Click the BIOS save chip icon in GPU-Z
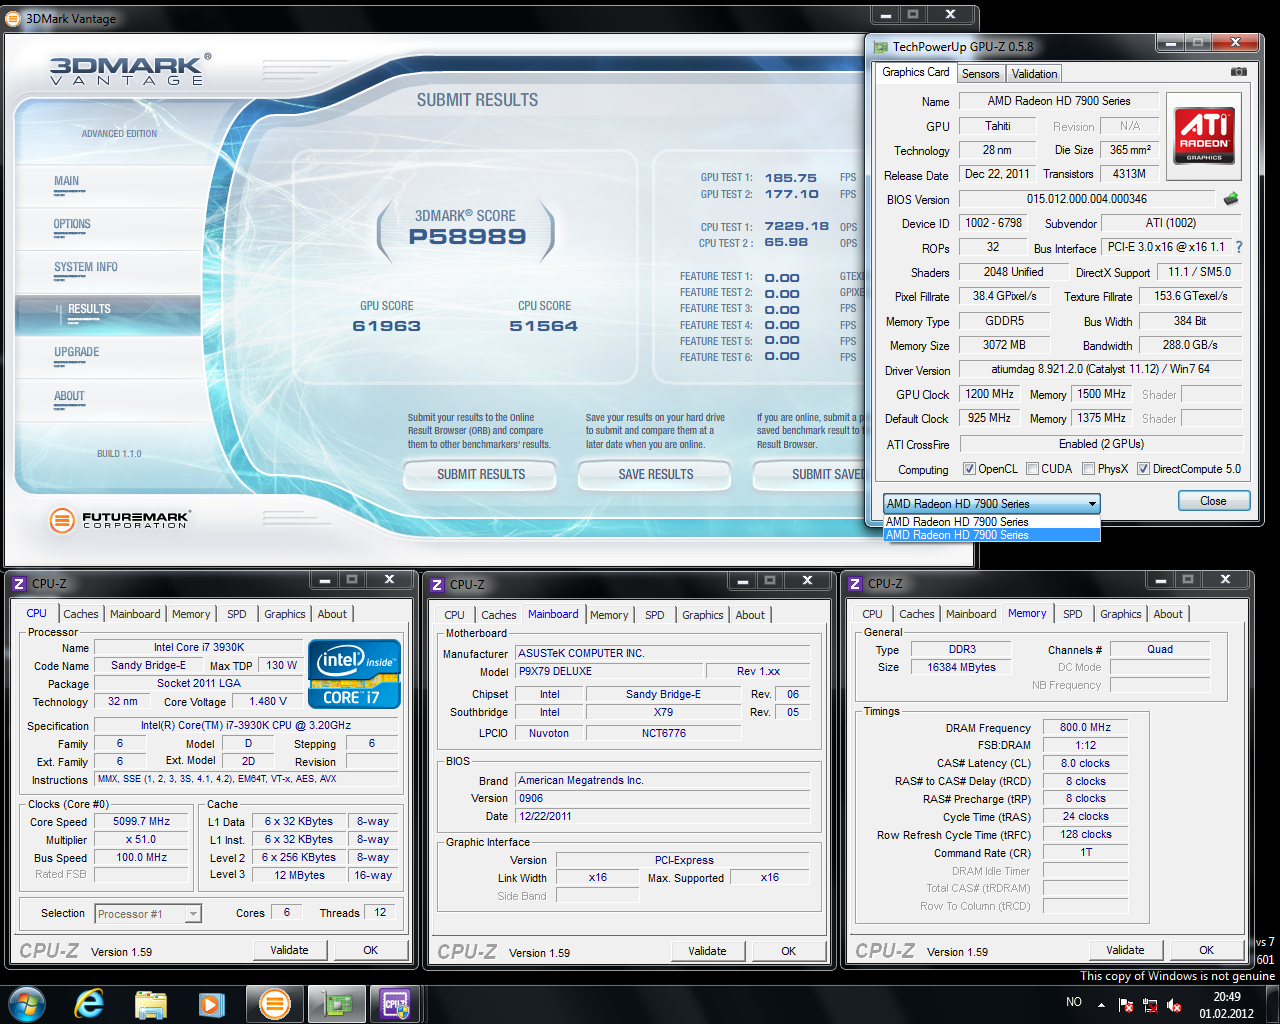The width and height of the screenshot is (1280, 1024). (1231, 199)
